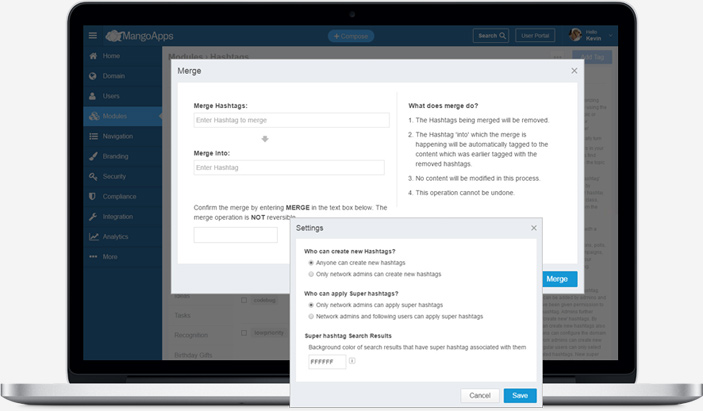Click the Domain globe icon
Image resolution: width=703 pixels, height=411 pixels.
click(93, 76)
